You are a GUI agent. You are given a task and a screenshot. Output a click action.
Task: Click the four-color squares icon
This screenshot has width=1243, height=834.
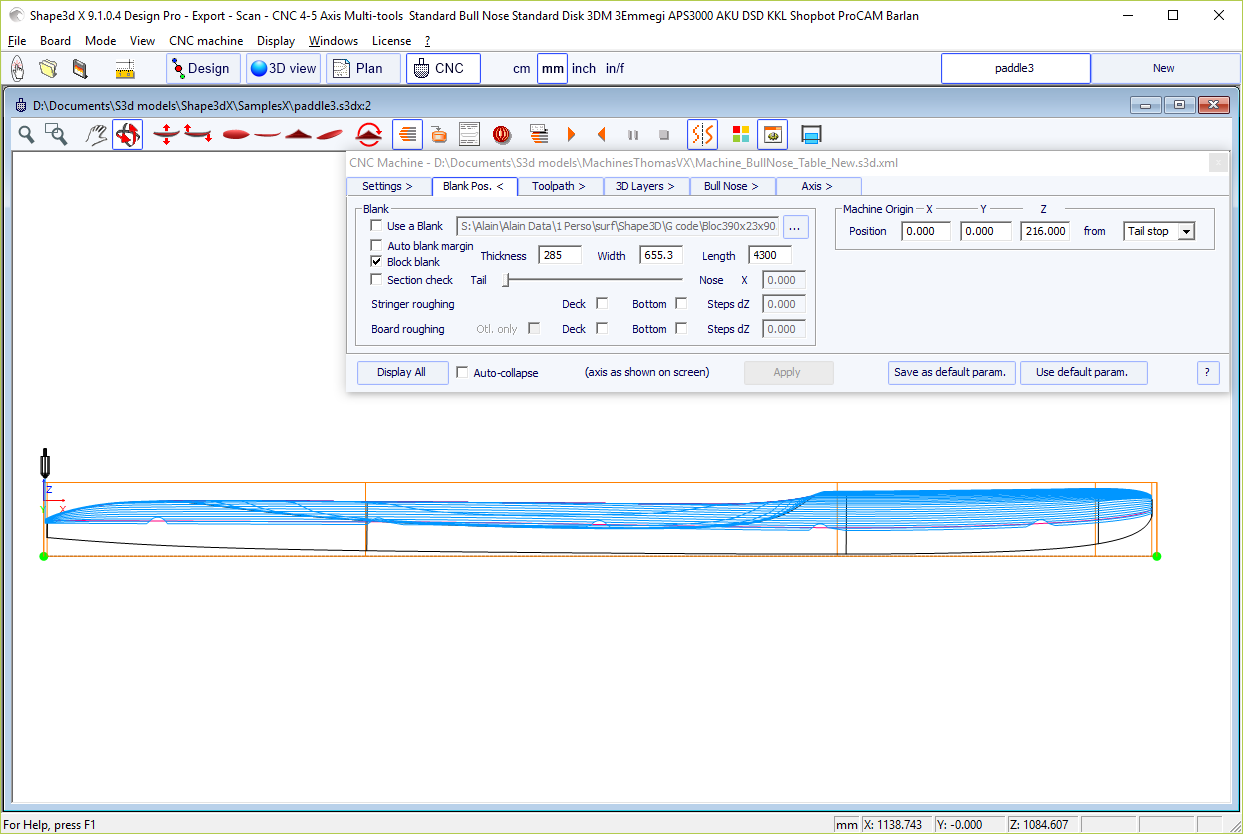click(x=741, y=134)
